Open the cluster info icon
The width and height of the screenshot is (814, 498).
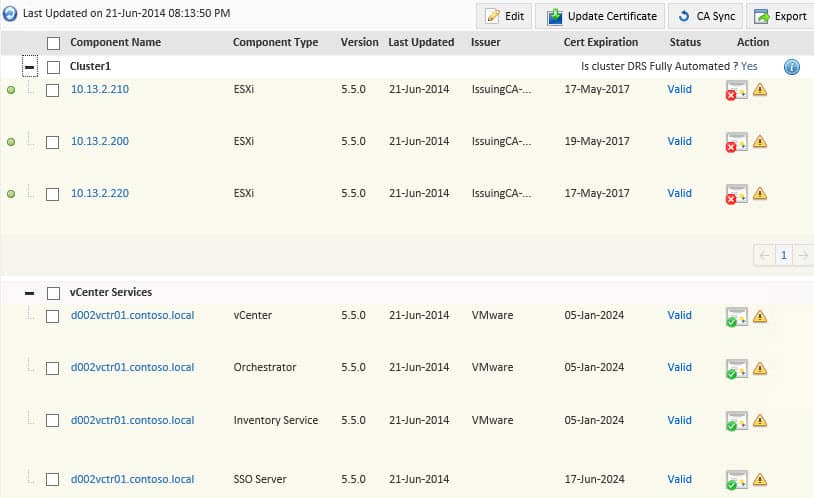point(791,67)
